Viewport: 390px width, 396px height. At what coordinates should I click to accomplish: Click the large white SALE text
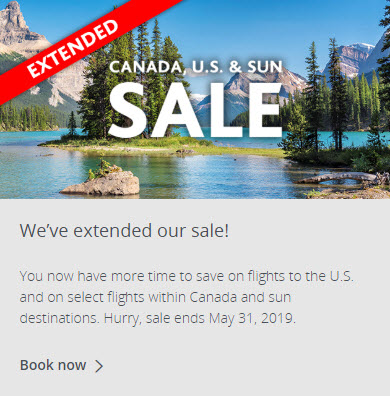pyautogui.click(x=196, y=110)
